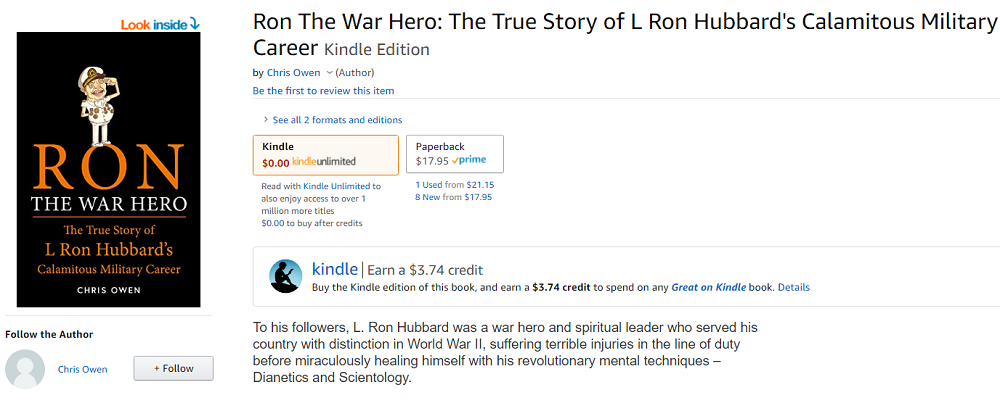
Task: Open the Great on Kindle link
Action: (709, 287)
